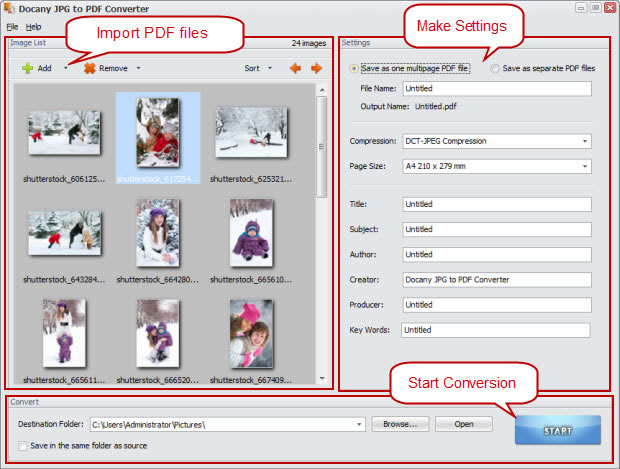Click the image list vertical scrollbar
The height and width of the screenshot is (469, 620).
coord(322,150)
